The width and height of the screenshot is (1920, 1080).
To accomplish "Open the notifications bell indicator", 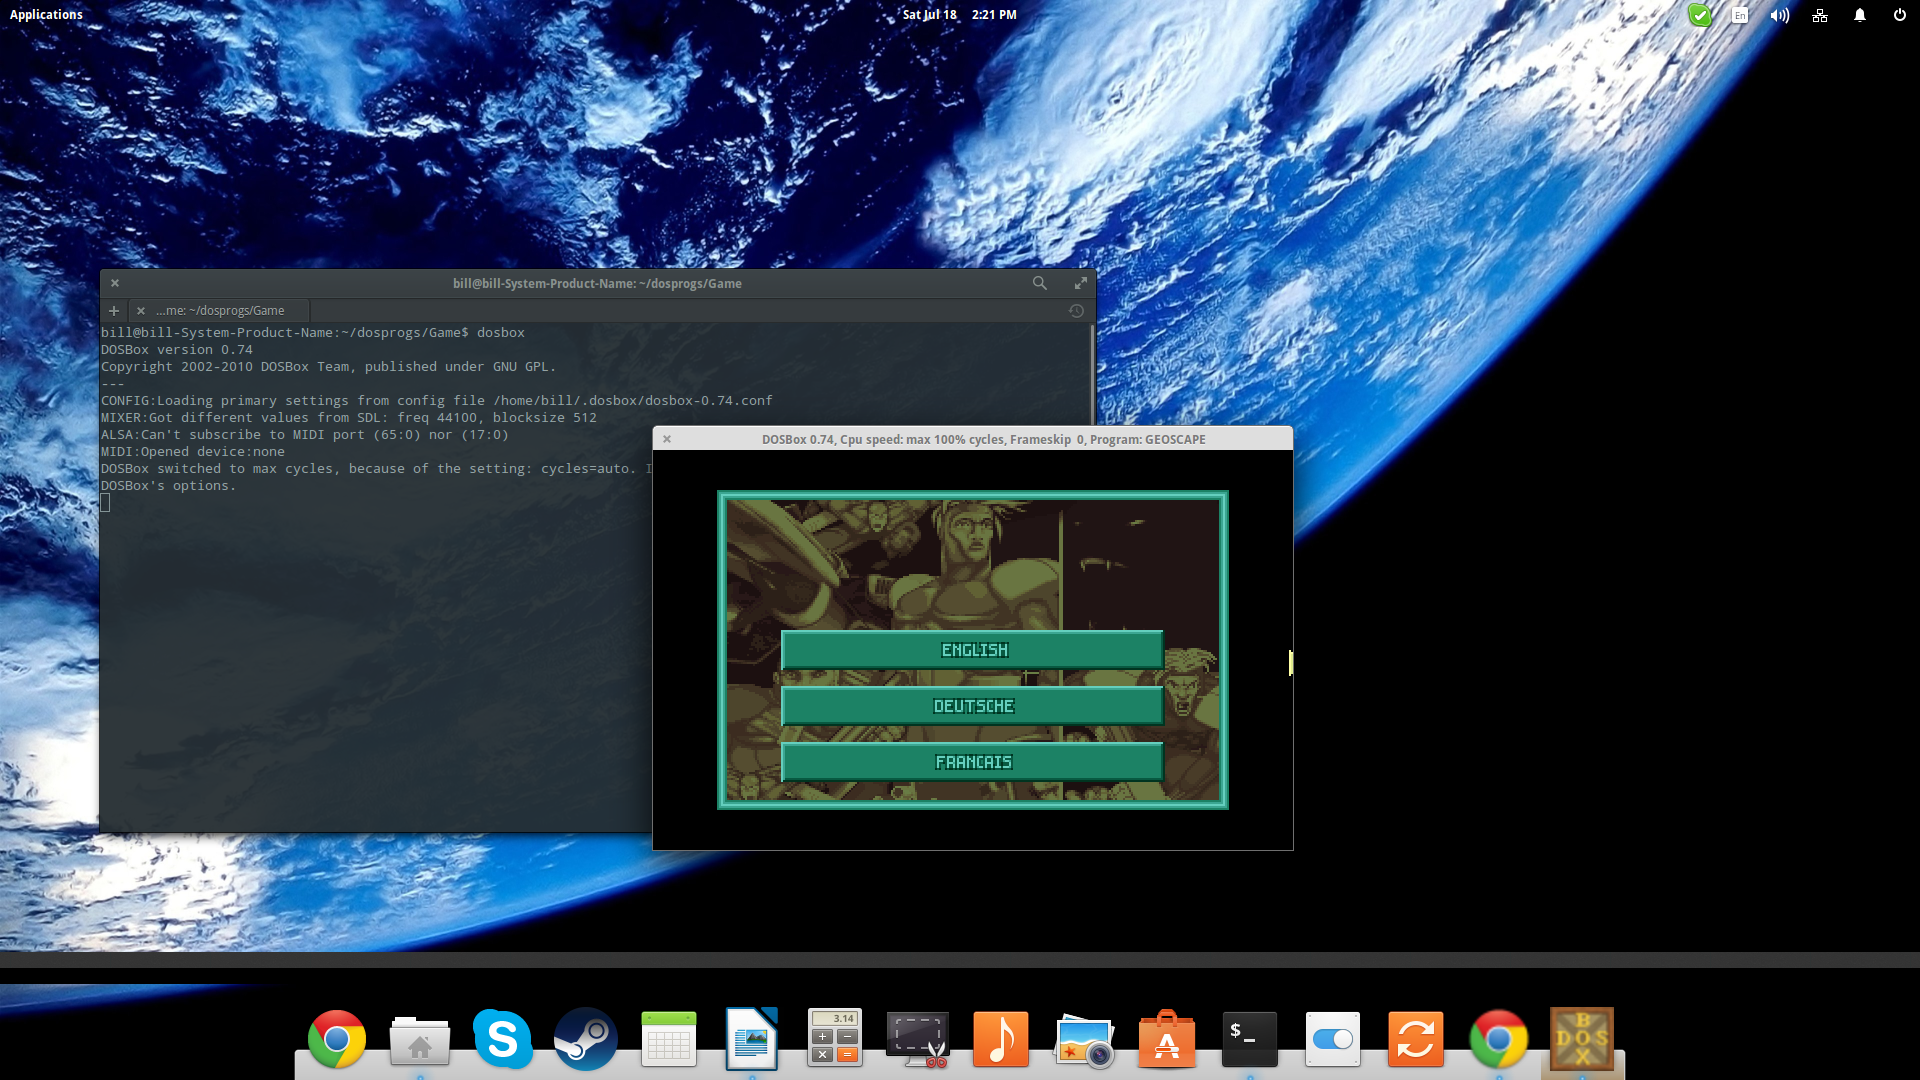I will click(x=1860, y=15).
